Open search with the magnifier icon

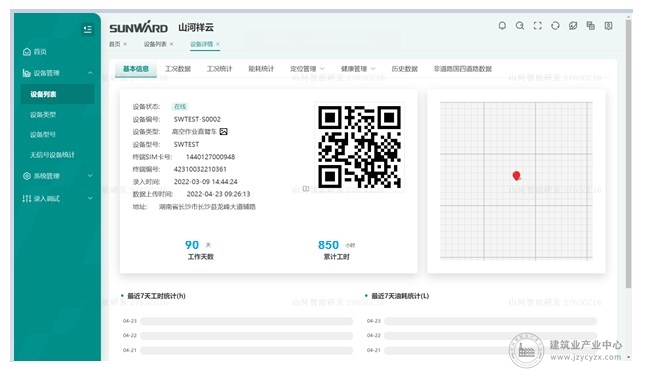(519, 26)
